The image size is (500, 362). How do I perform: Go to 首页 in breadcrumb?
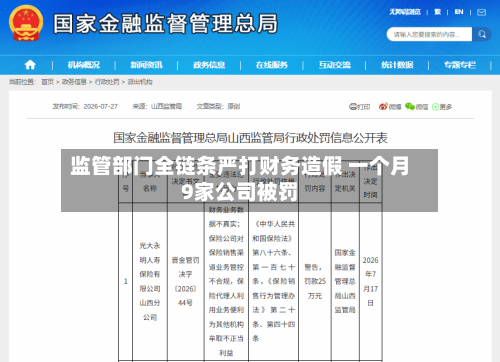[47, 82]
